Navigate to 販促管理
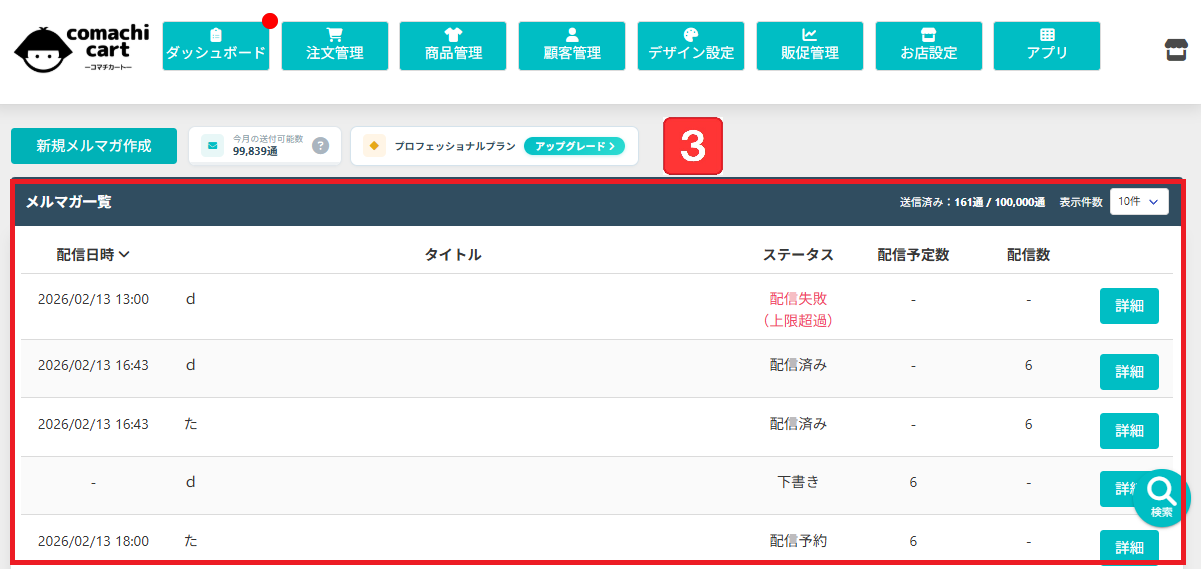Image resolution: width=1201 pixels, height=569 pixels. [x=810, y=46]
